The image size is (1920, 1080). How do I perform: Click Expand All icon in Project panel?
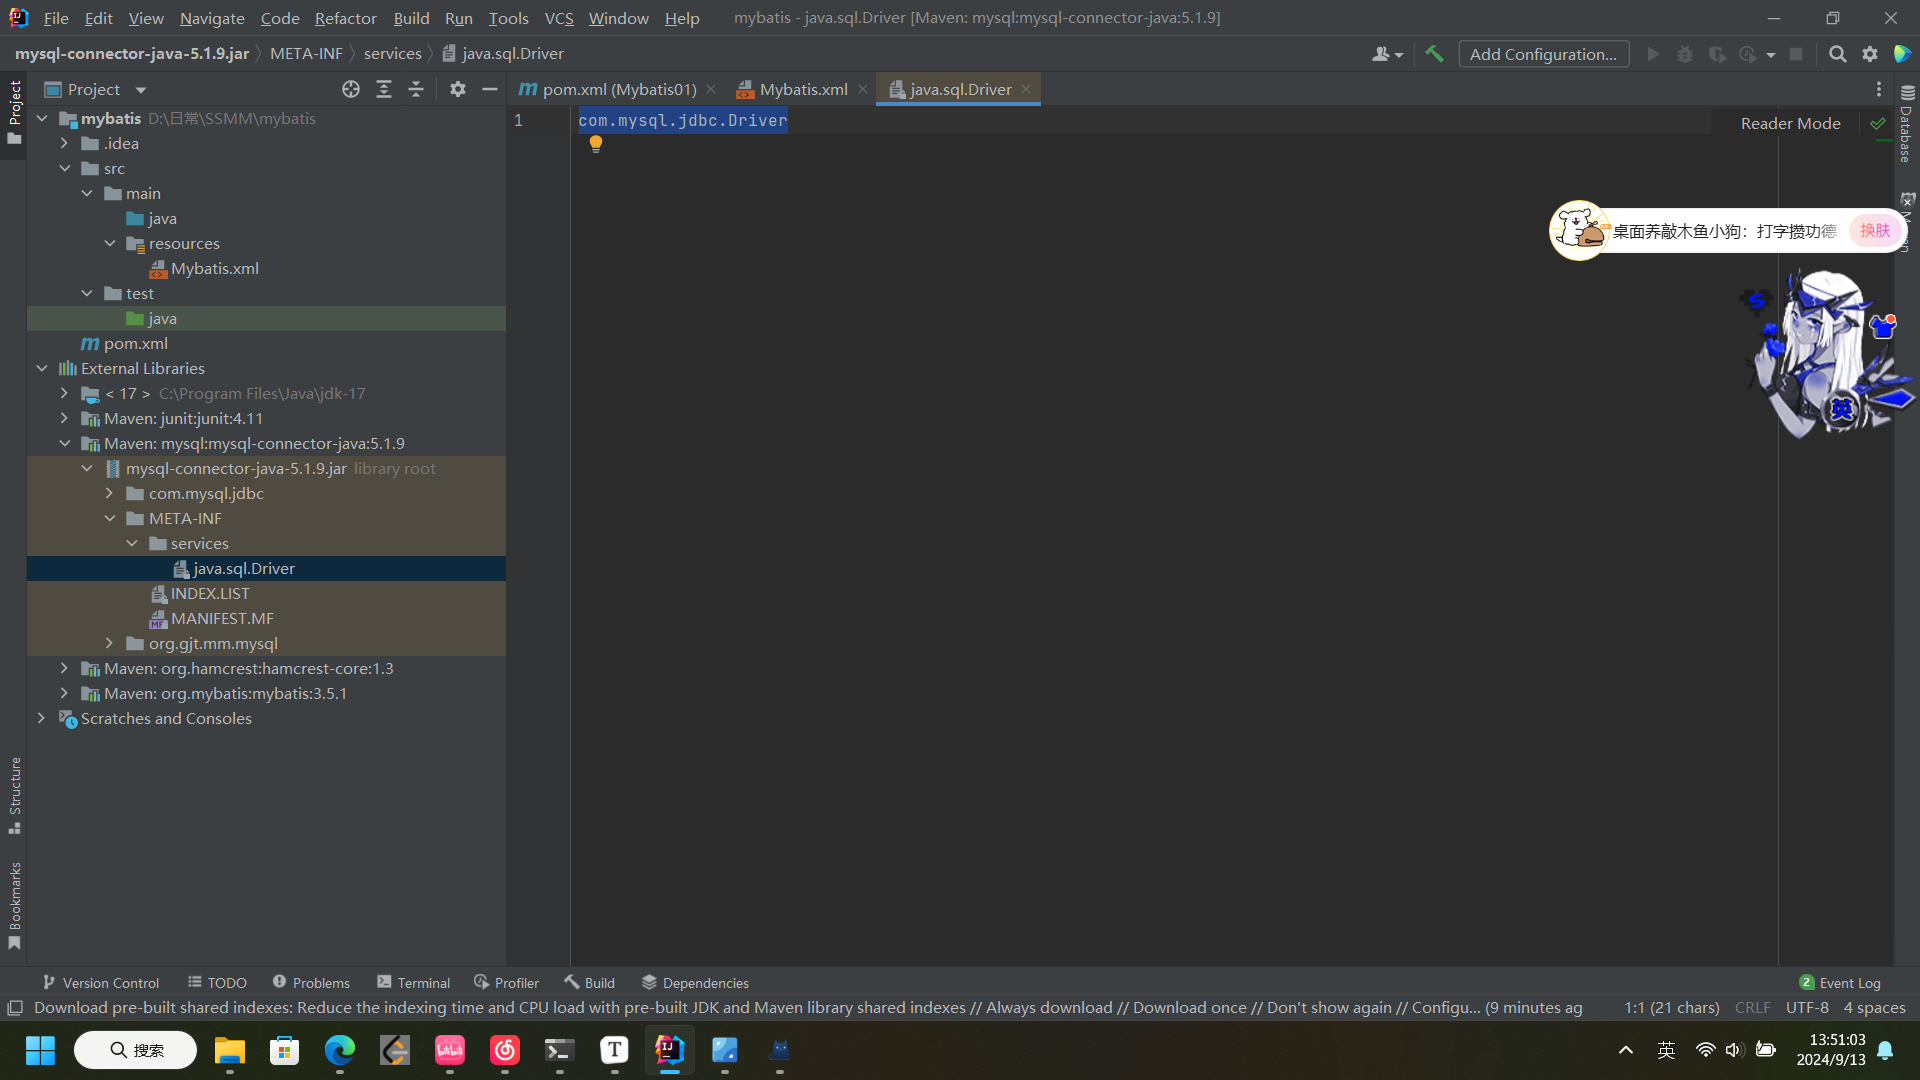coord(384,90)
